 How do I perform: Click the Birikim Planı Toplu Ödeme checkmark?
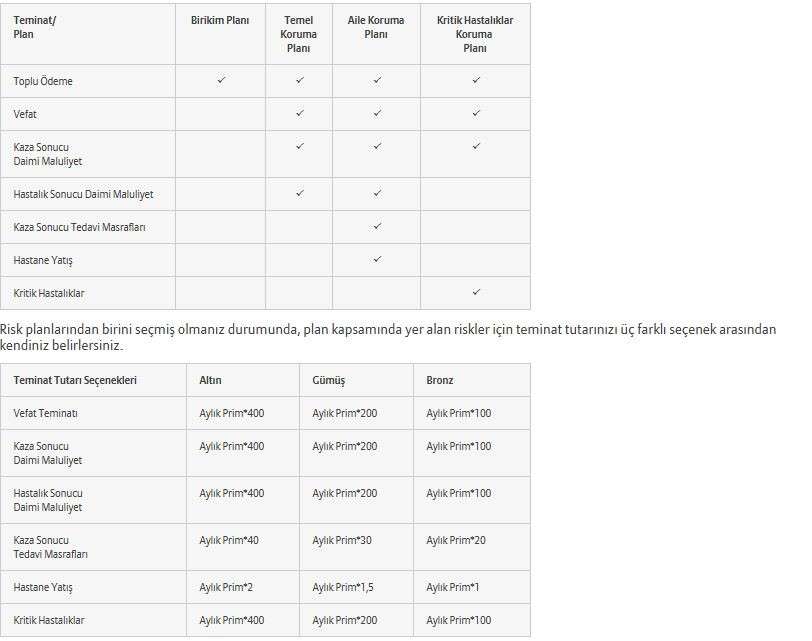pyautogui.click(x=221, y=81)
